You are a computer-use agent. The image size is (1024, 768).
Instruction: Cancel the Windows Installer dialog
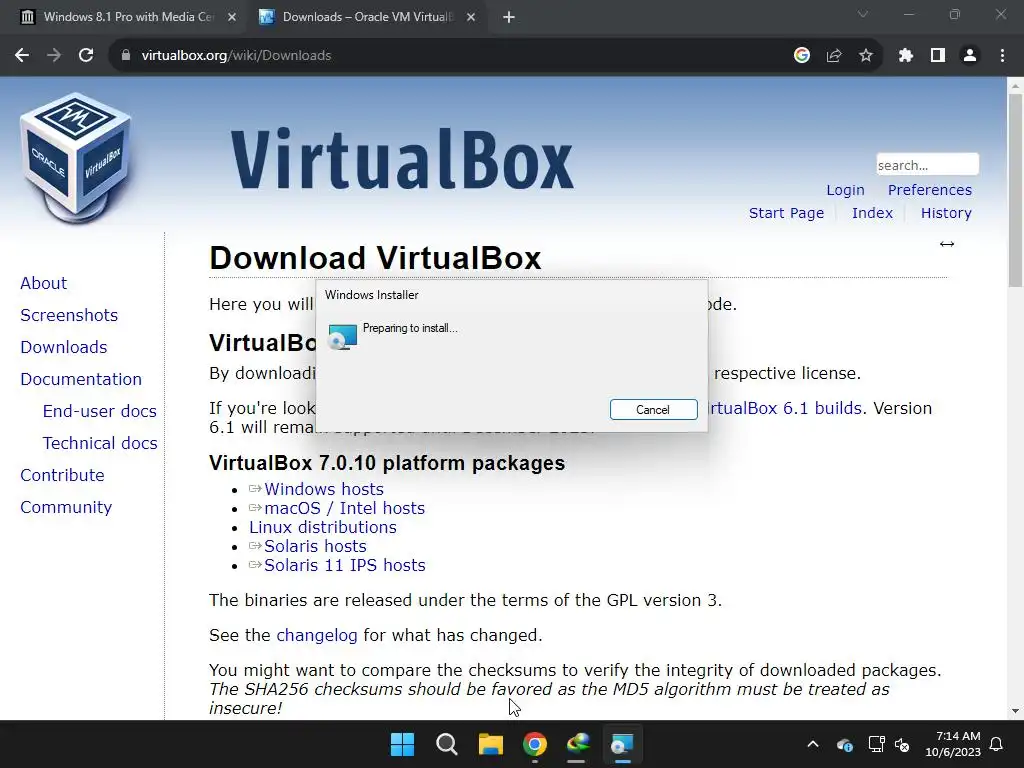[x=653, y=409]
